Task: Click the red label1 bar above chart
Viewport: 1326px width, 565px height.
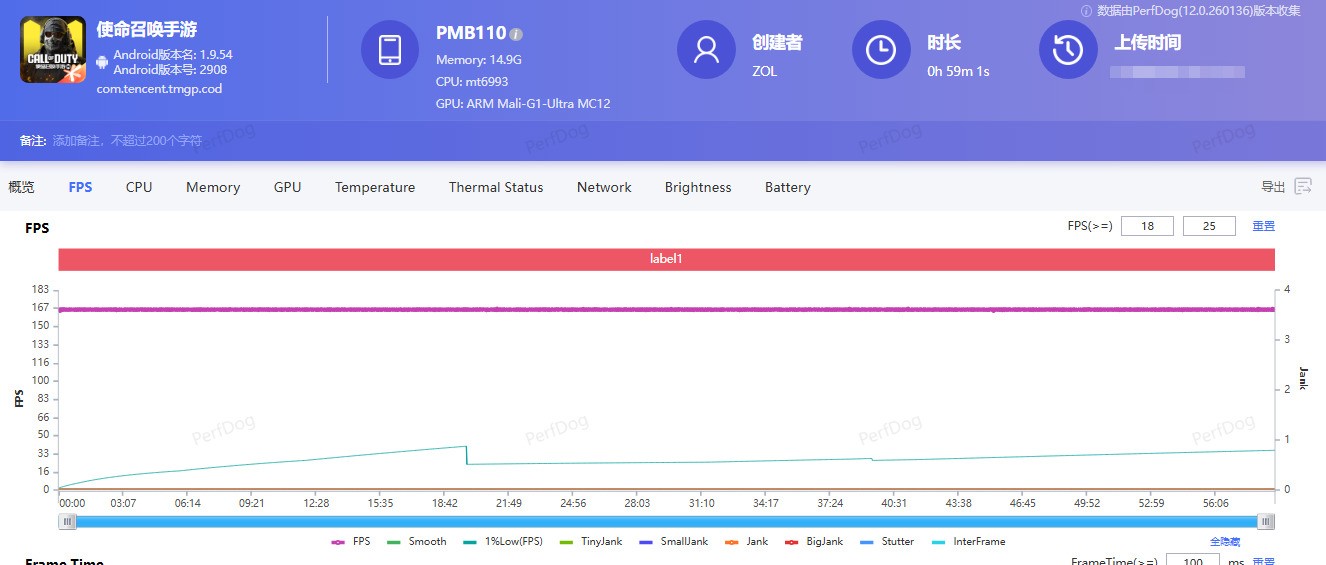Action: point(666,259)
